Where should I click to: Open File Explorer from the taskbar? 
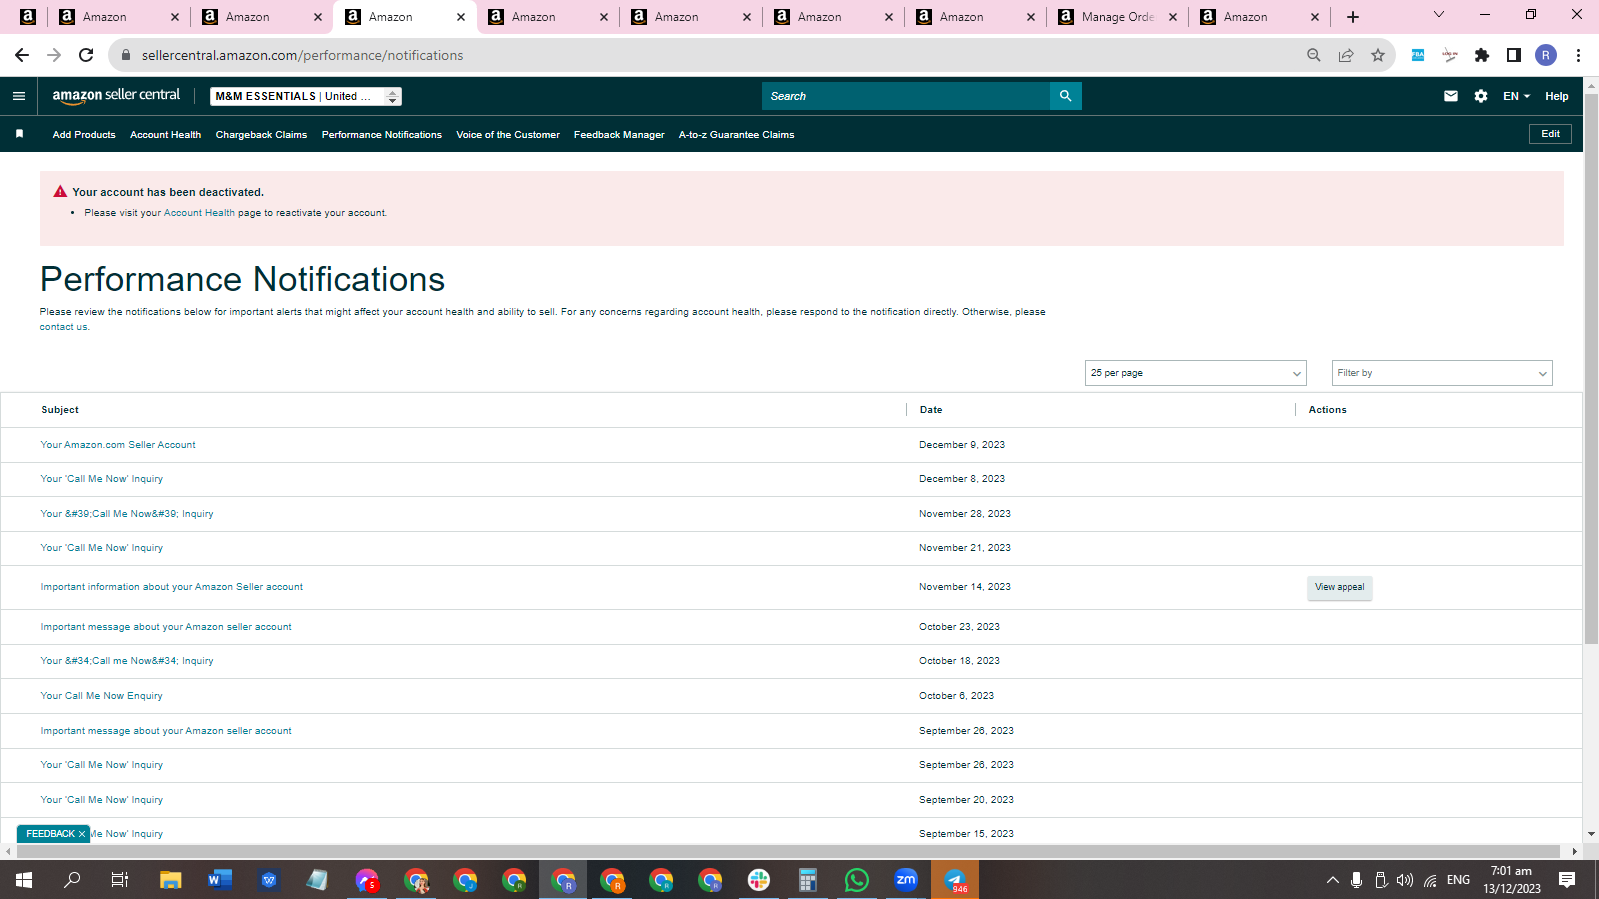pyautogui.click(x=171, y=880)
